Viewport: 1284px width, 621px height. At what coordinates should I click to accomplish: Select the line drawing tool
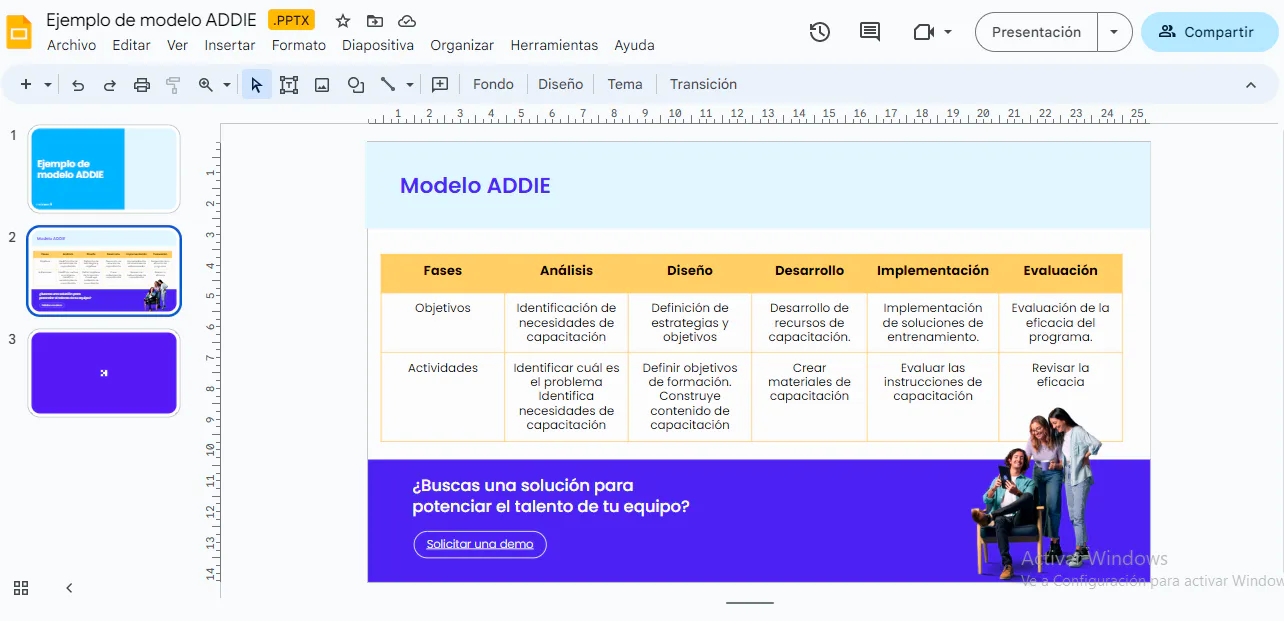pos(389,84)
